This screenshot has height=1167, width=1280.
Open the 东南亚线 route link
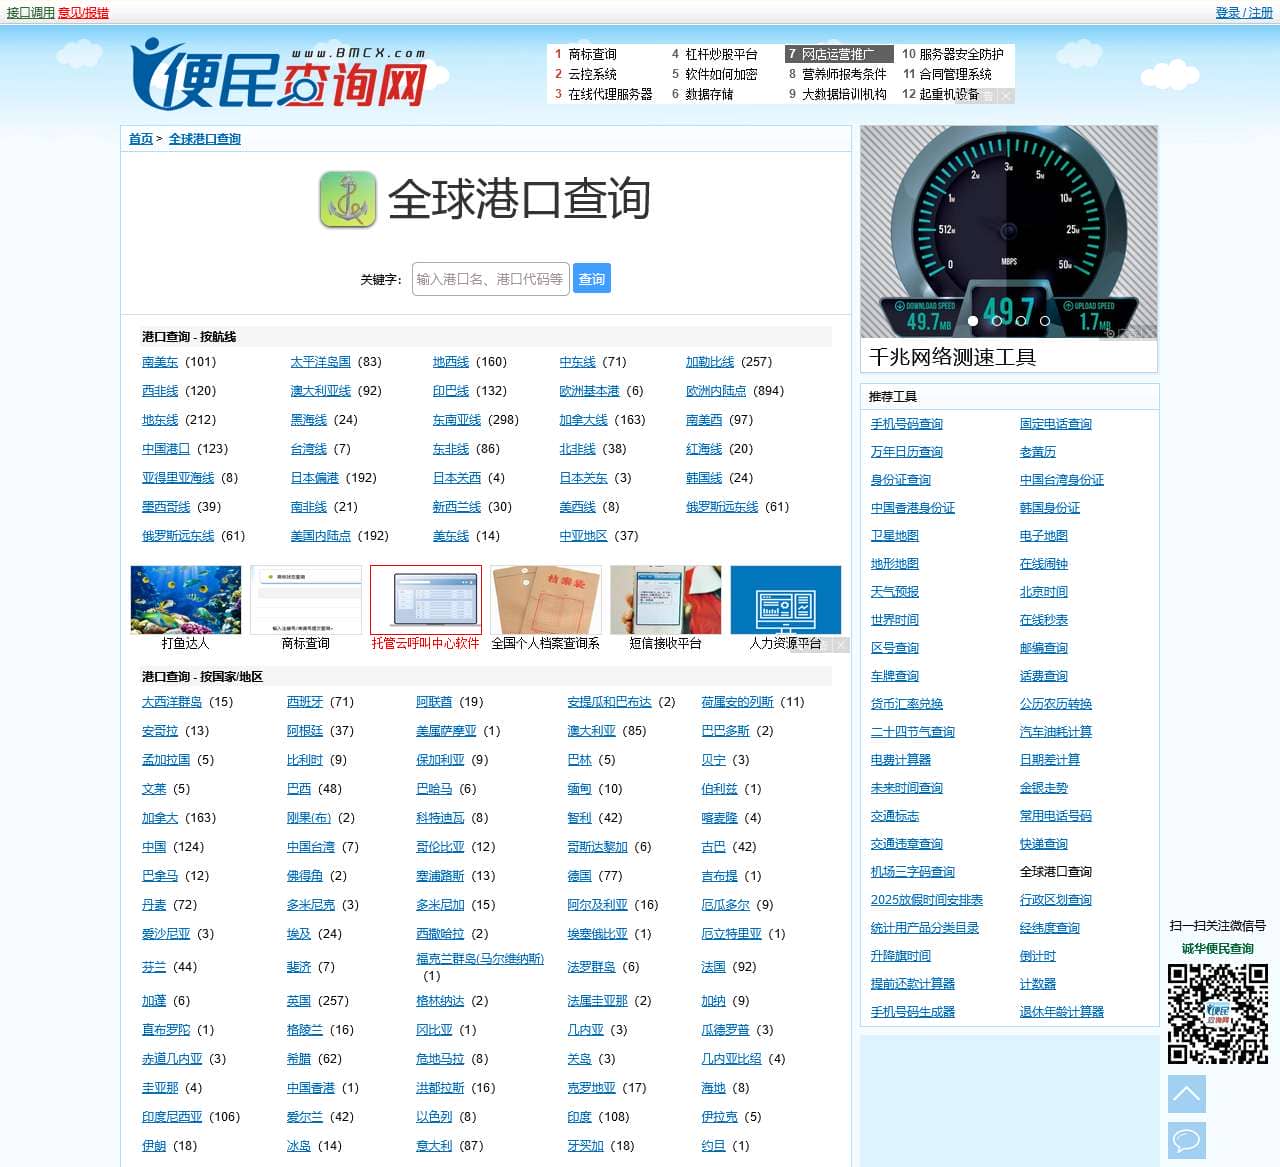[x=457, y=420]
